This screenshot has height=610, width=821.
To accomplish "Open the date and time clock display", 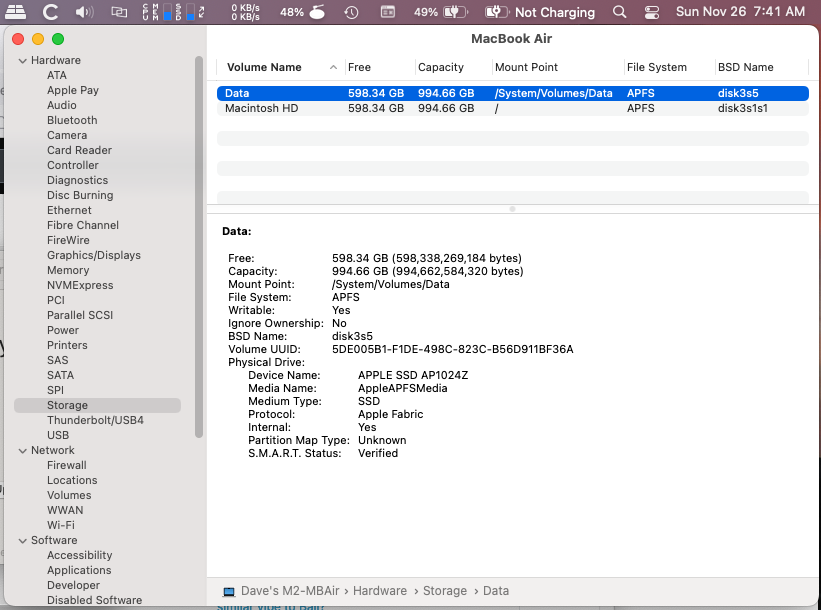I will tap(740, 12).
